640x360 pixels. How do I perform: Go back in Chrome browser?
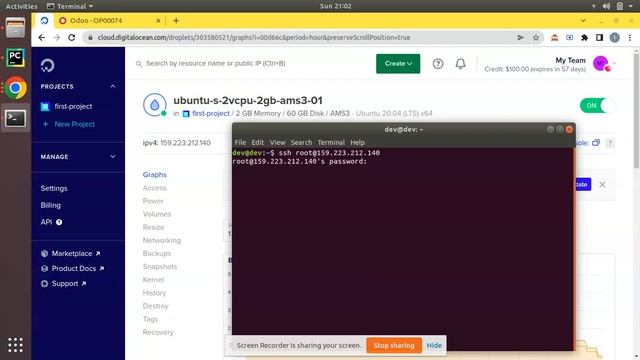(x=42, y=38)
